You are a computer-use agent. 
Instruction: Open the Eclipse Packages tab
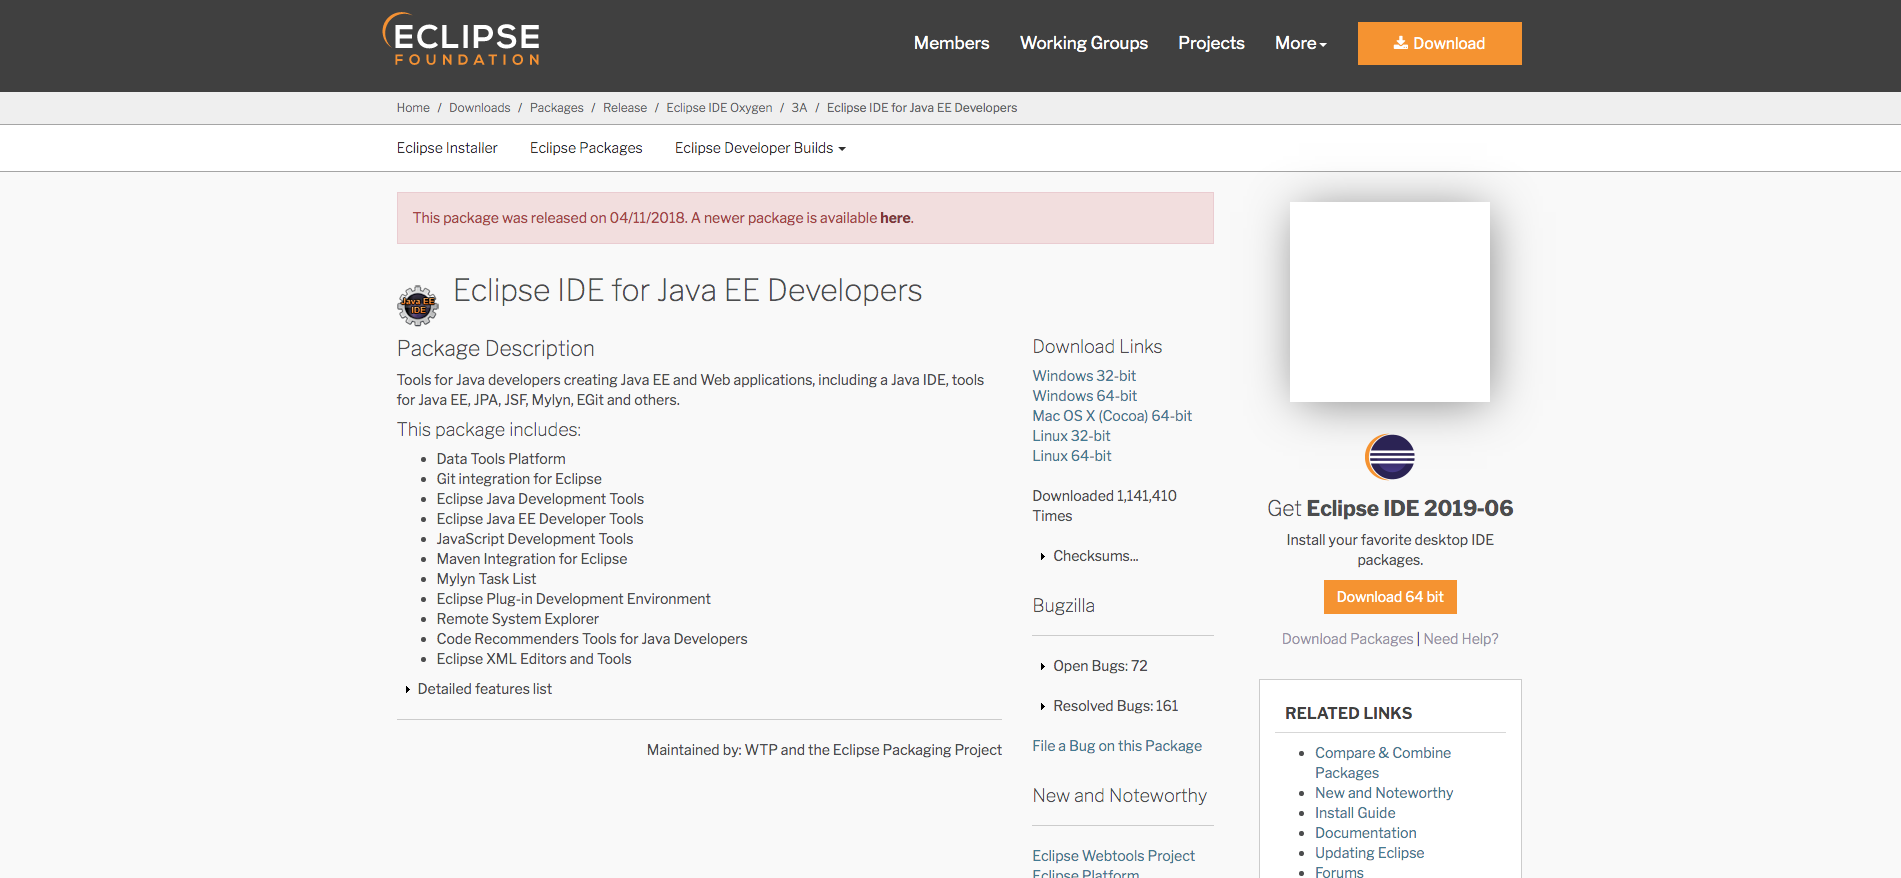[x=586, y=148]
